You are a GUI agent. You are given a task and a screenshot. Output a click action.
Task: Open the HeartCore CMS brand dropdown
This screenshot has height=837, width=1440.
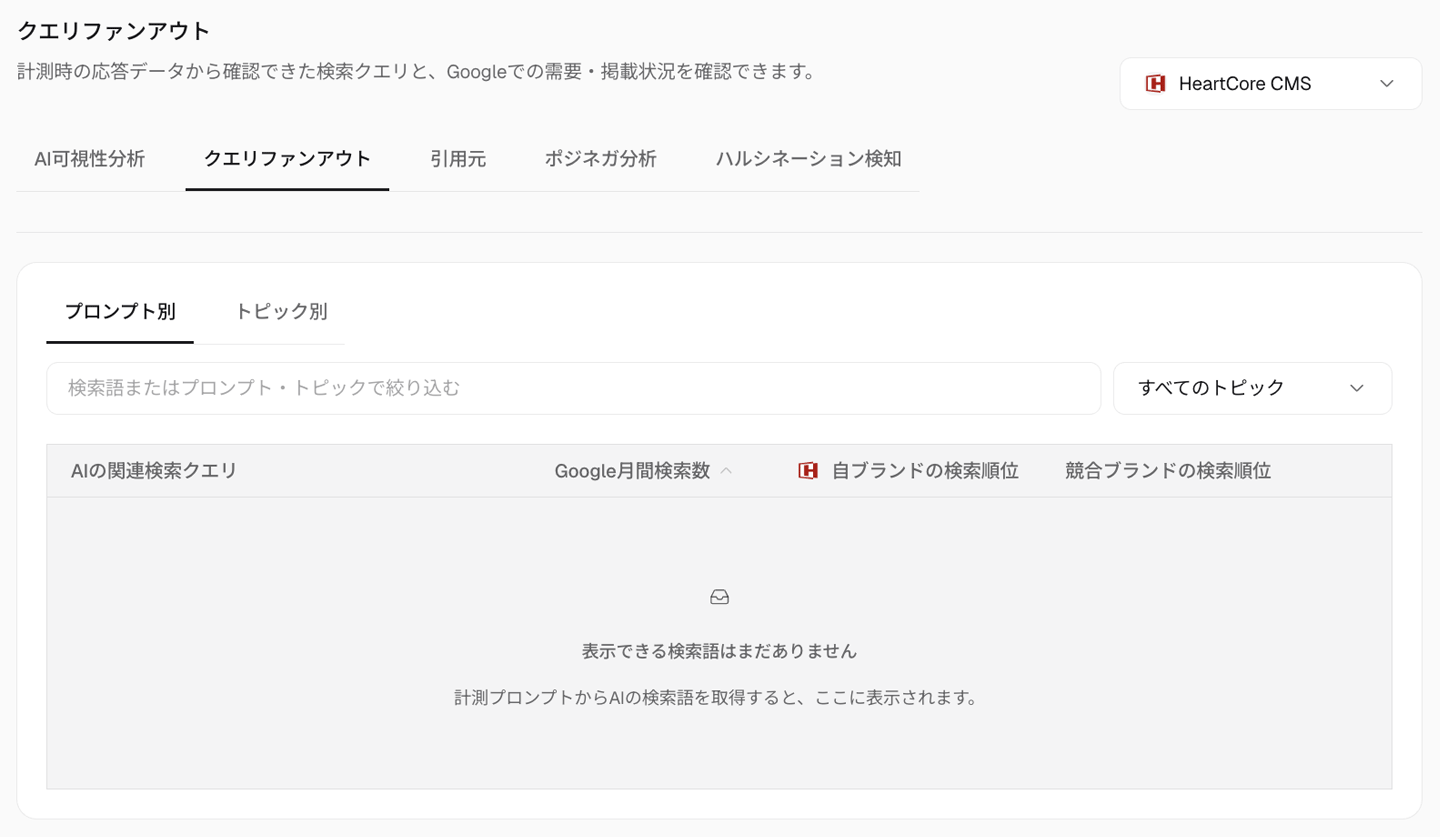tap(1270, 84)
